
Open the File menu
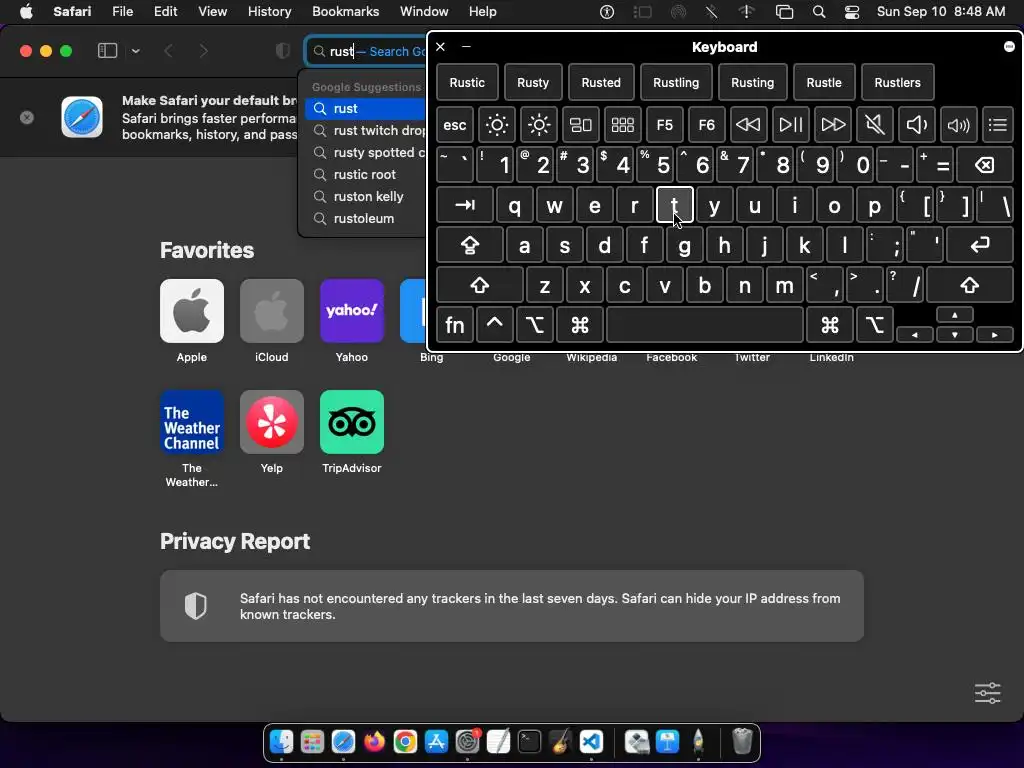point(123,12)
